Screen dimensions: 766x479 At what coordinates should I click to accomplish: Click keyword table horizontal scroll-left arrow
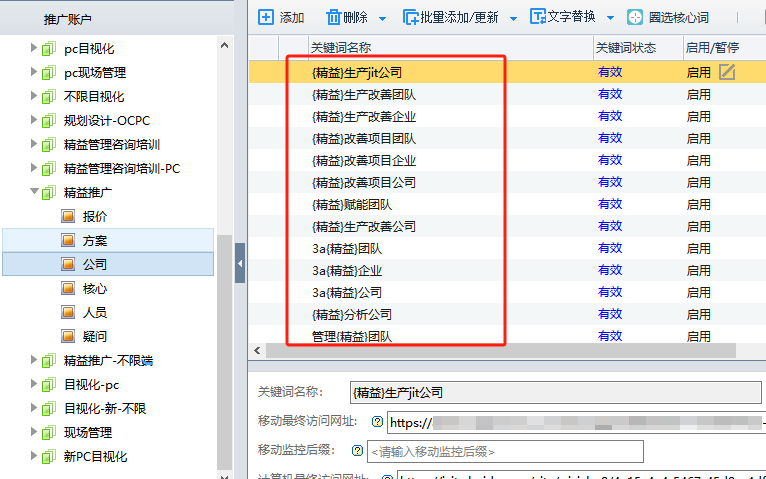[257, 350]
